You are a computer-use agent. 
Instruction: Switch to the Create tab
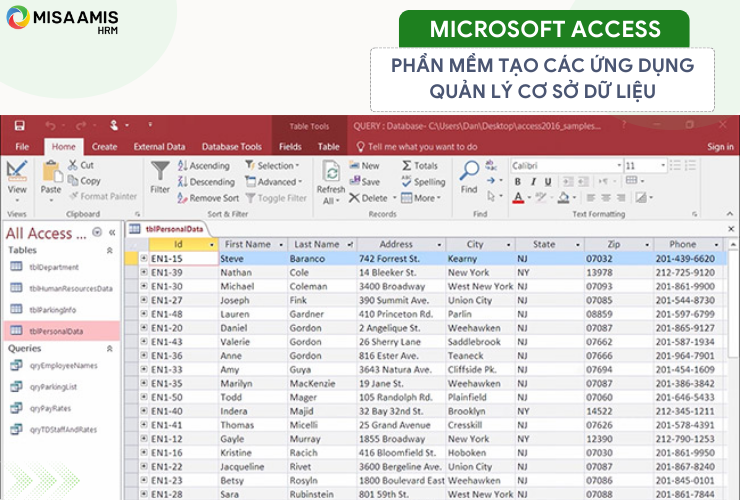tap(104, 147)
